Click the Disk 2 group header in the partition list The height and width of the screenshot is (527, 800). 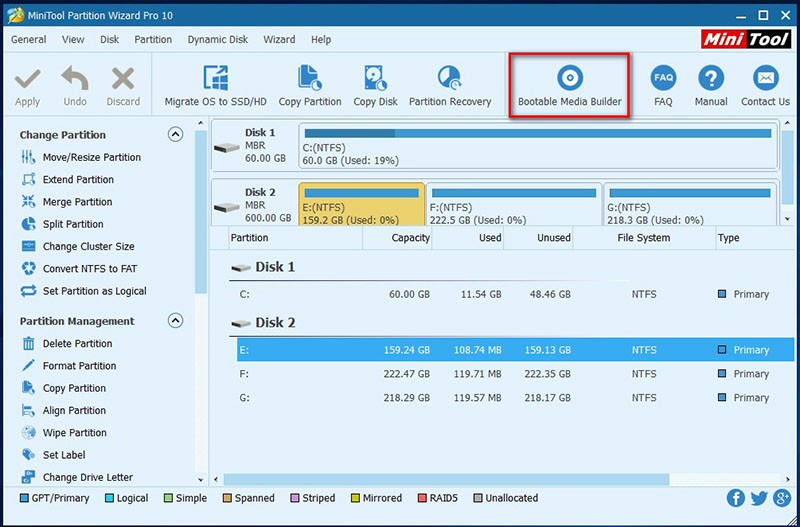pyautogui.click(x=263, y=322)
